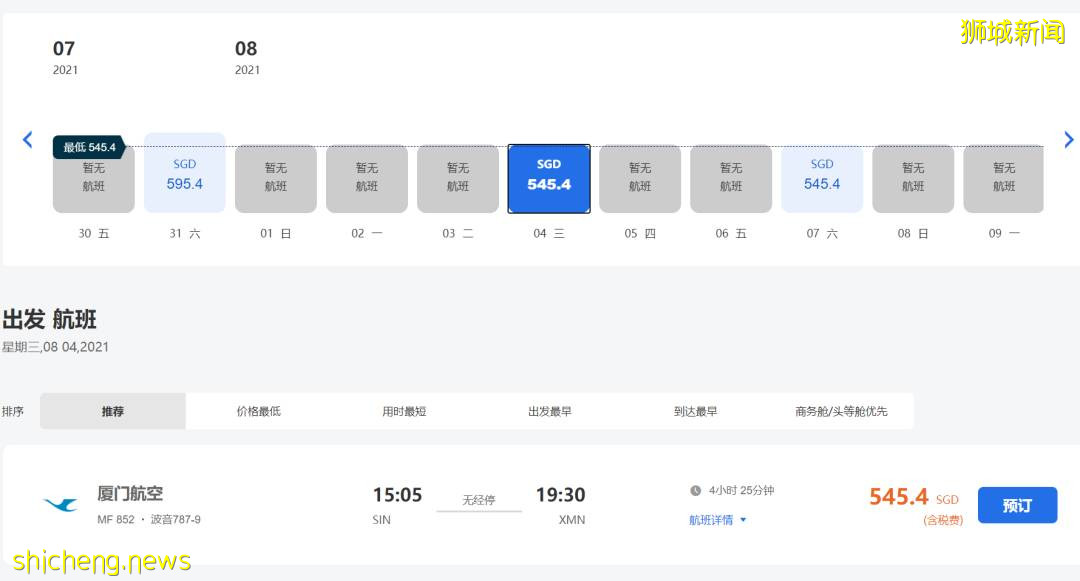Click the right arrow to view later dates
This screenshot has width=1080, height=581.
coord(1068,139)
